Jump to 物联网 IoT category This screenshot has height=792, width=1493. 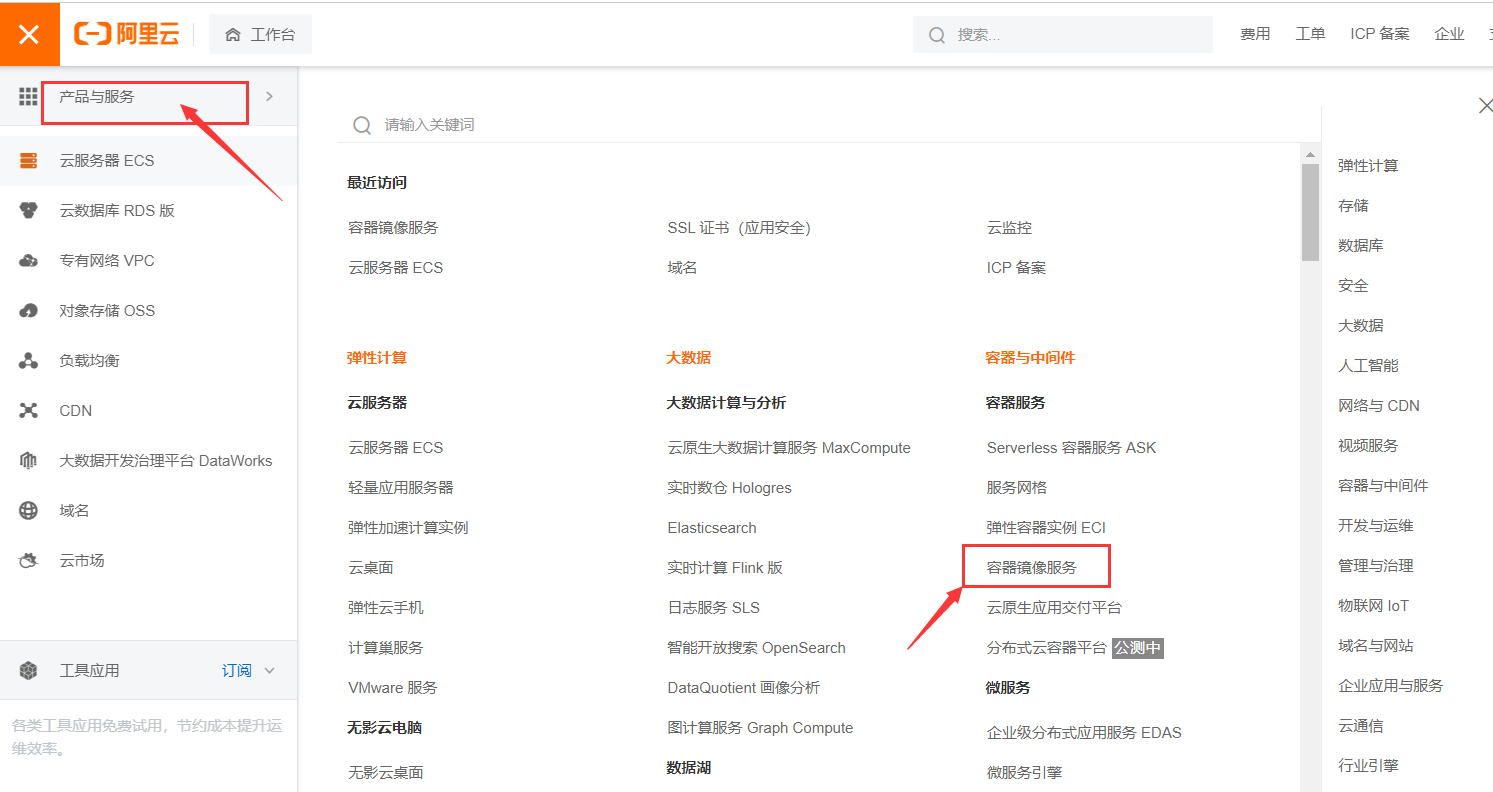(x=1373, y=606)
